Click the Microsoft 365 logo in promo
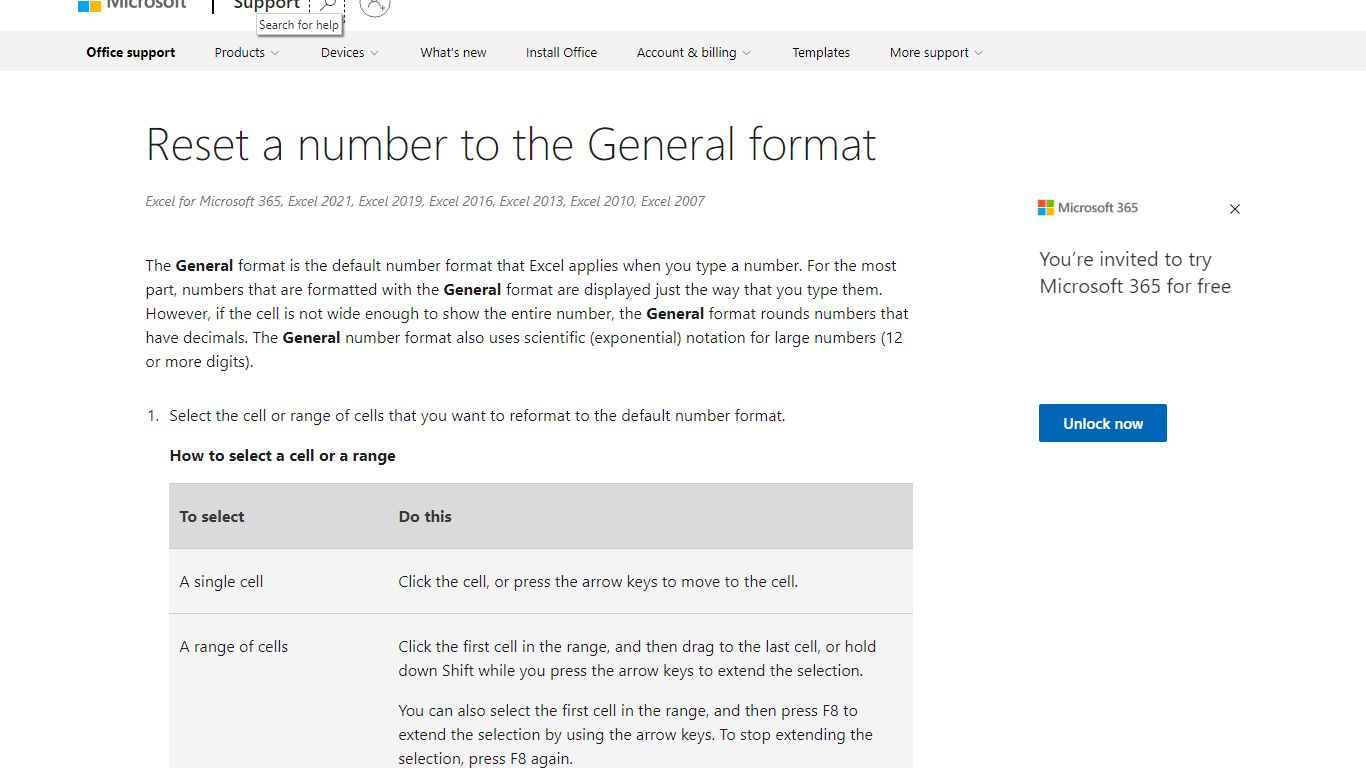 pyautogui.click(x=1088, y=208)
